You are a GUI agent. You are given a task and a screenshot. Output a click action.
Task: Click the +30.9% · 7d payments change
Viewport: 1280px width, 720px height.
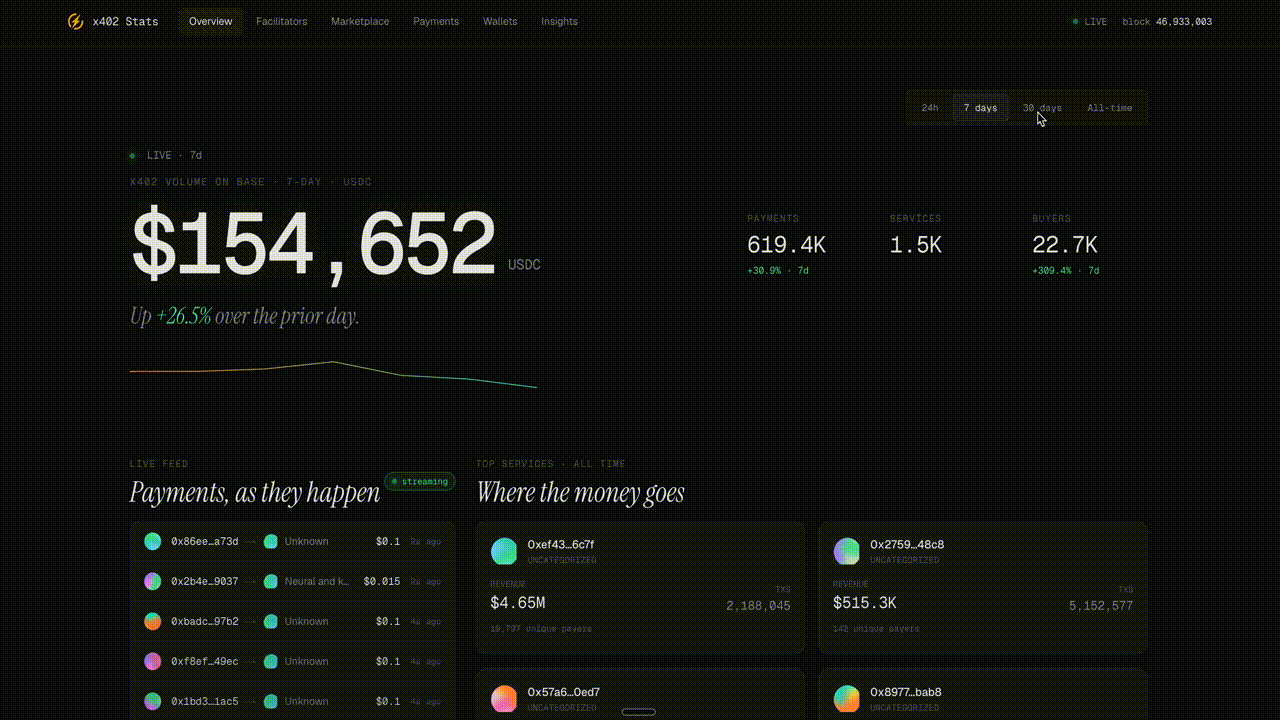[778, 271]
